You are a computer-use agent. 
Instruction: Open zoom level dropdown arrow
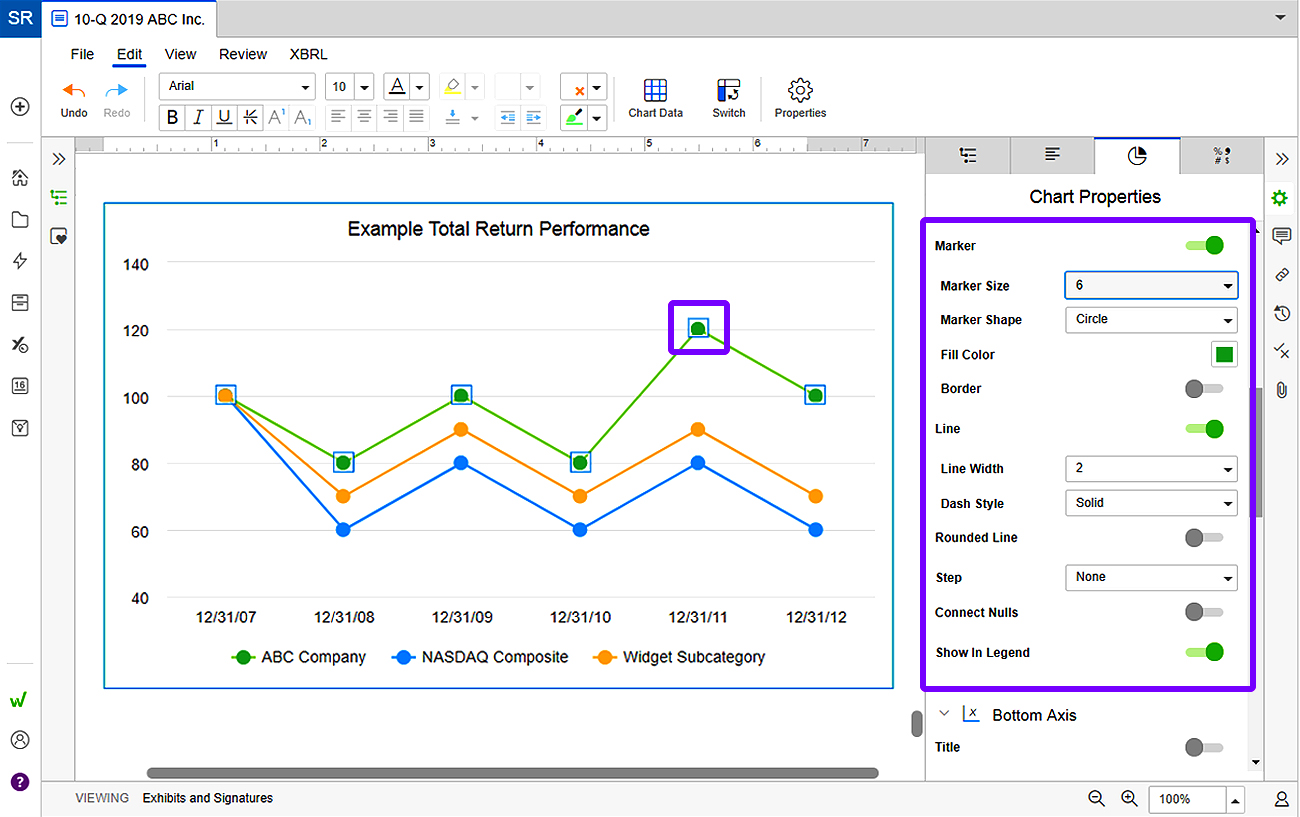pyautogui.click(x=1236, y=800)
